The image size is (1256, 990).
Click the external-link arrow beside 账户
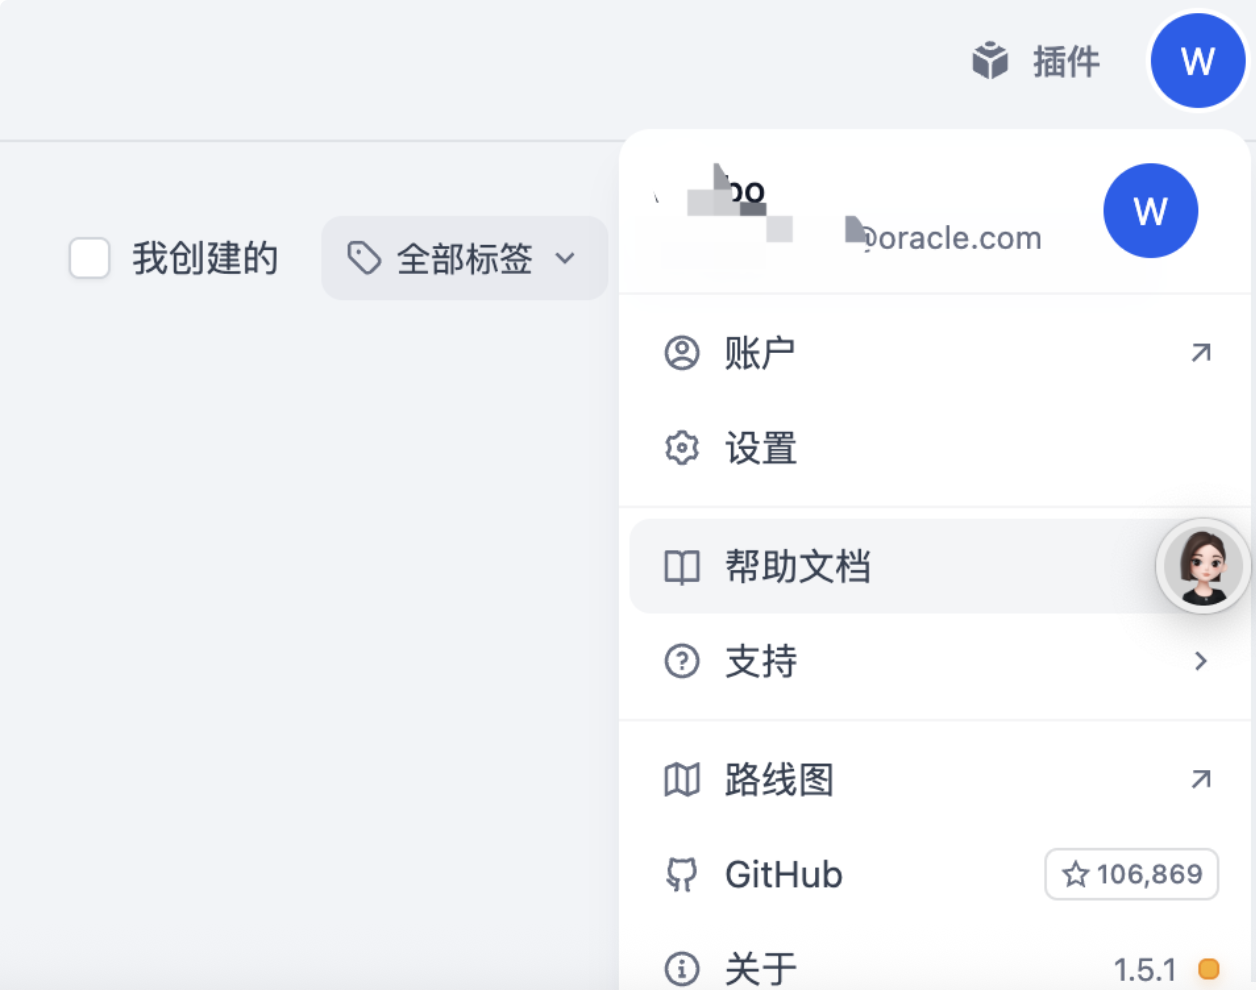point(1203,352)
